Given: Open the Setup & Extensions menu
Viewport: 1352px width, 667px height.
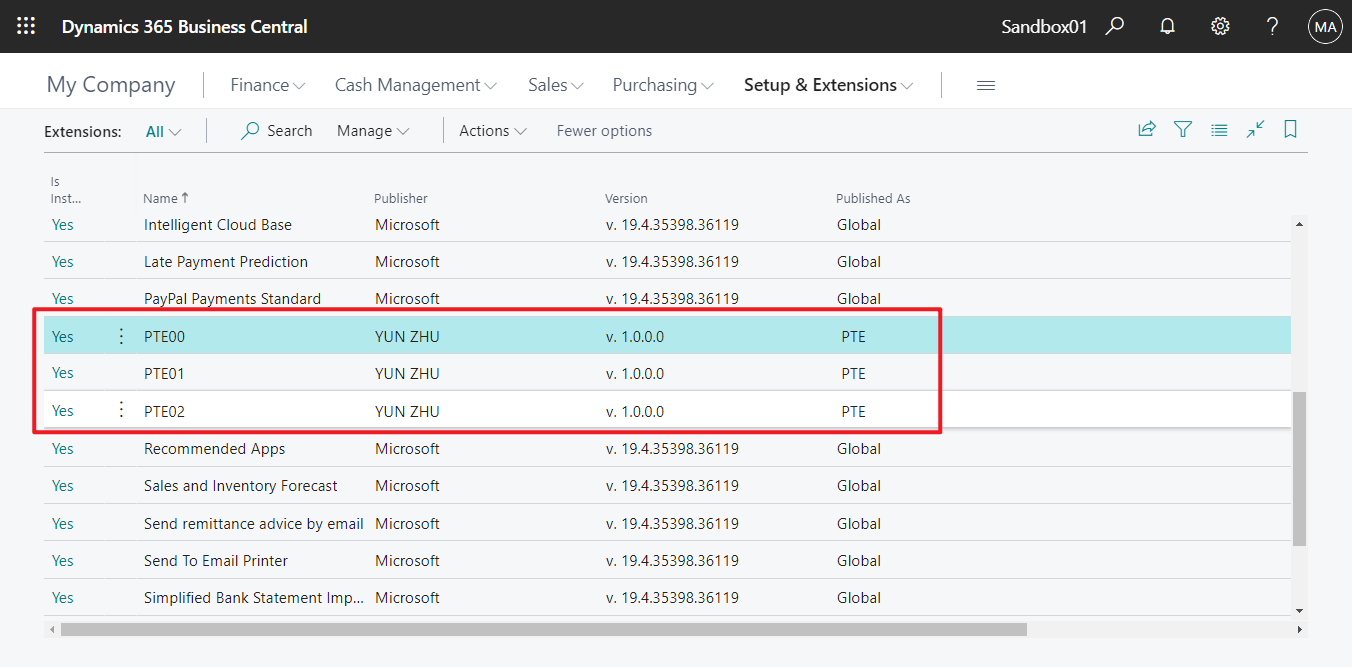Looking at the screenshot, I should pos(828,85).
